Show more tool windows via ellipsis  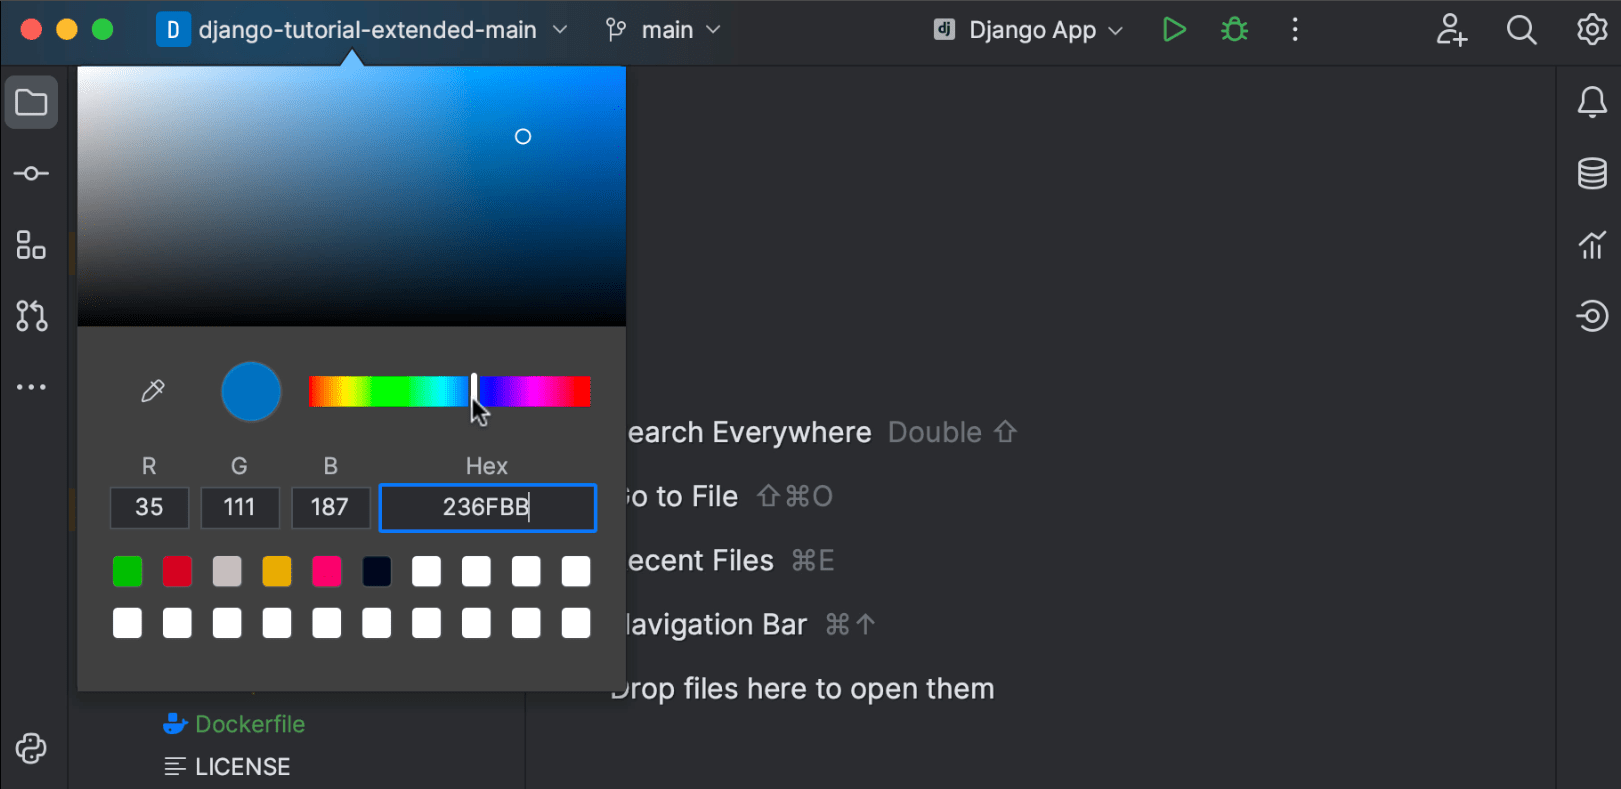point(31,387)
